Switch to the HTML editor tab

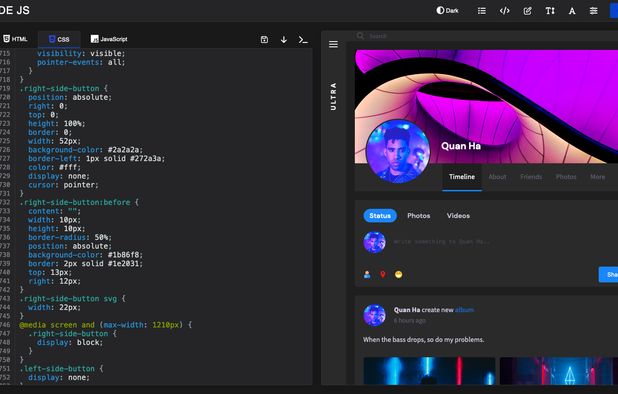(15, 39)
